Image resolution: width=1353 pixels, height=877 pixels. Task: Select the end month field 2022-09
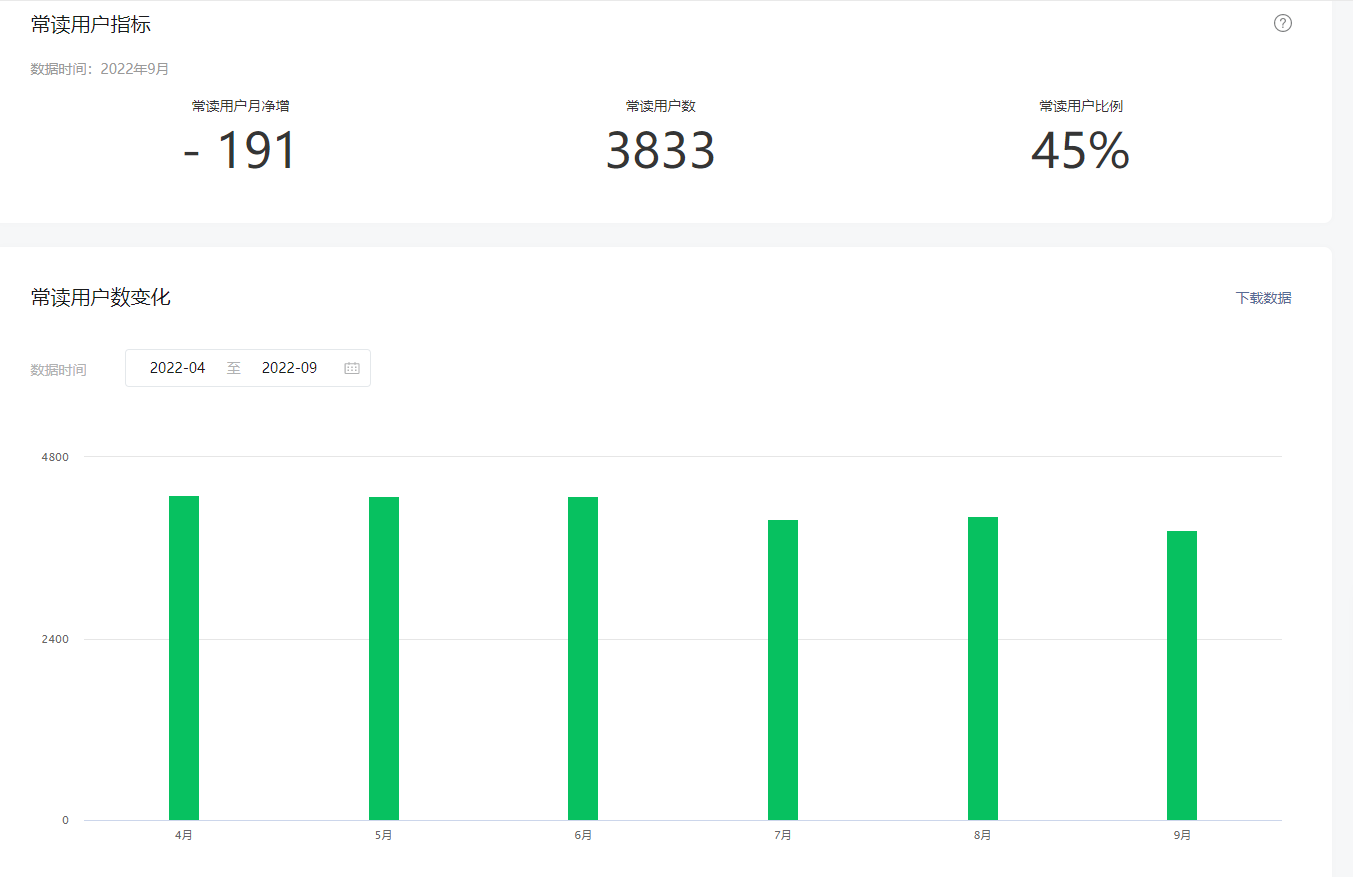click(x=289, y=368)
